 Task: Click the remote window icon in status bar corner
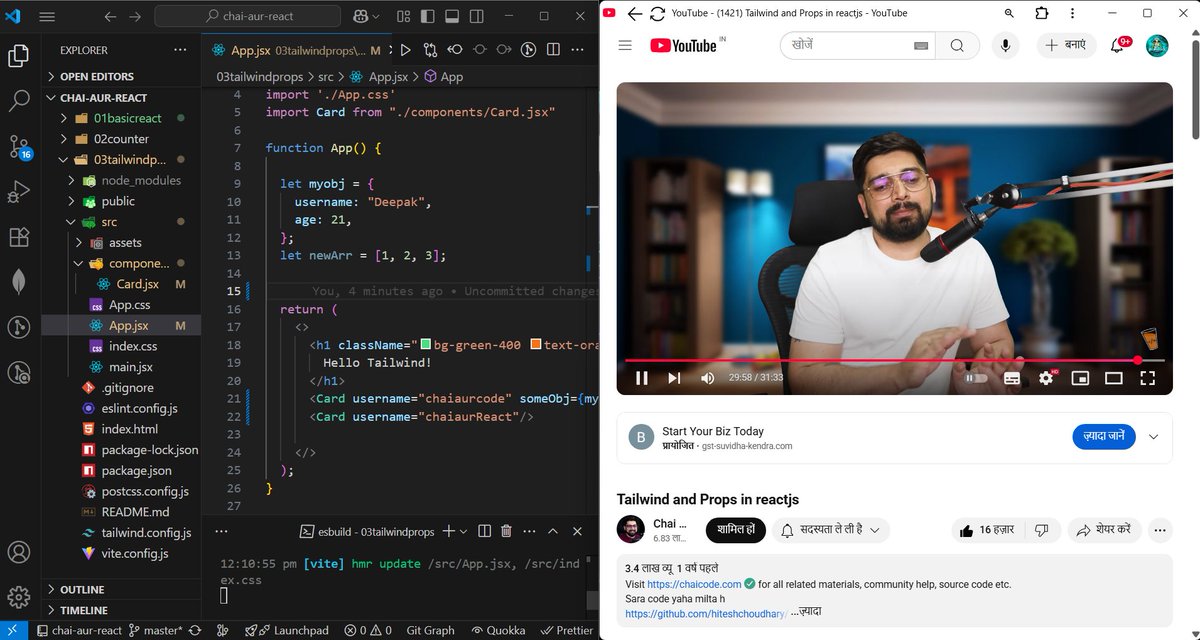pos(15,631)
